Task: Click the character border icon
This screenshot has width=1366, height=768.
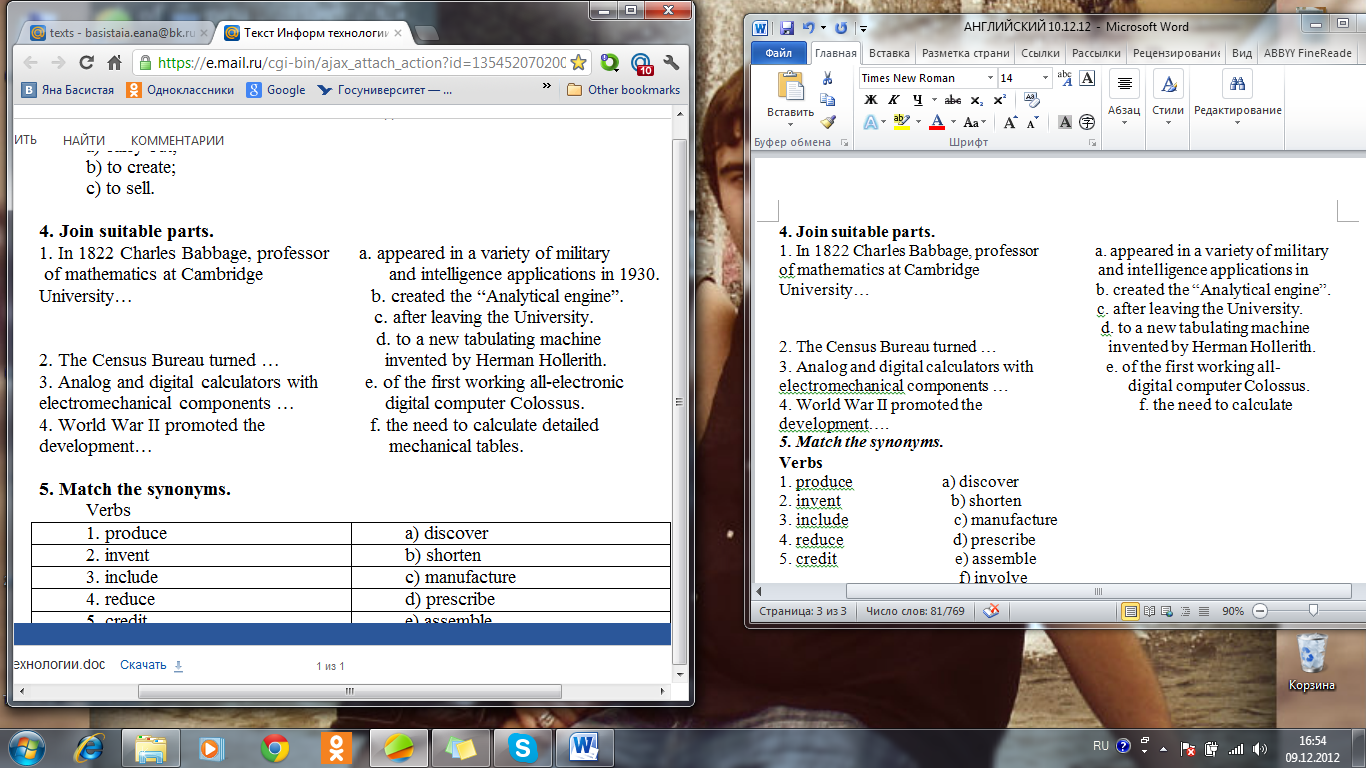Action: (1087, 78)
